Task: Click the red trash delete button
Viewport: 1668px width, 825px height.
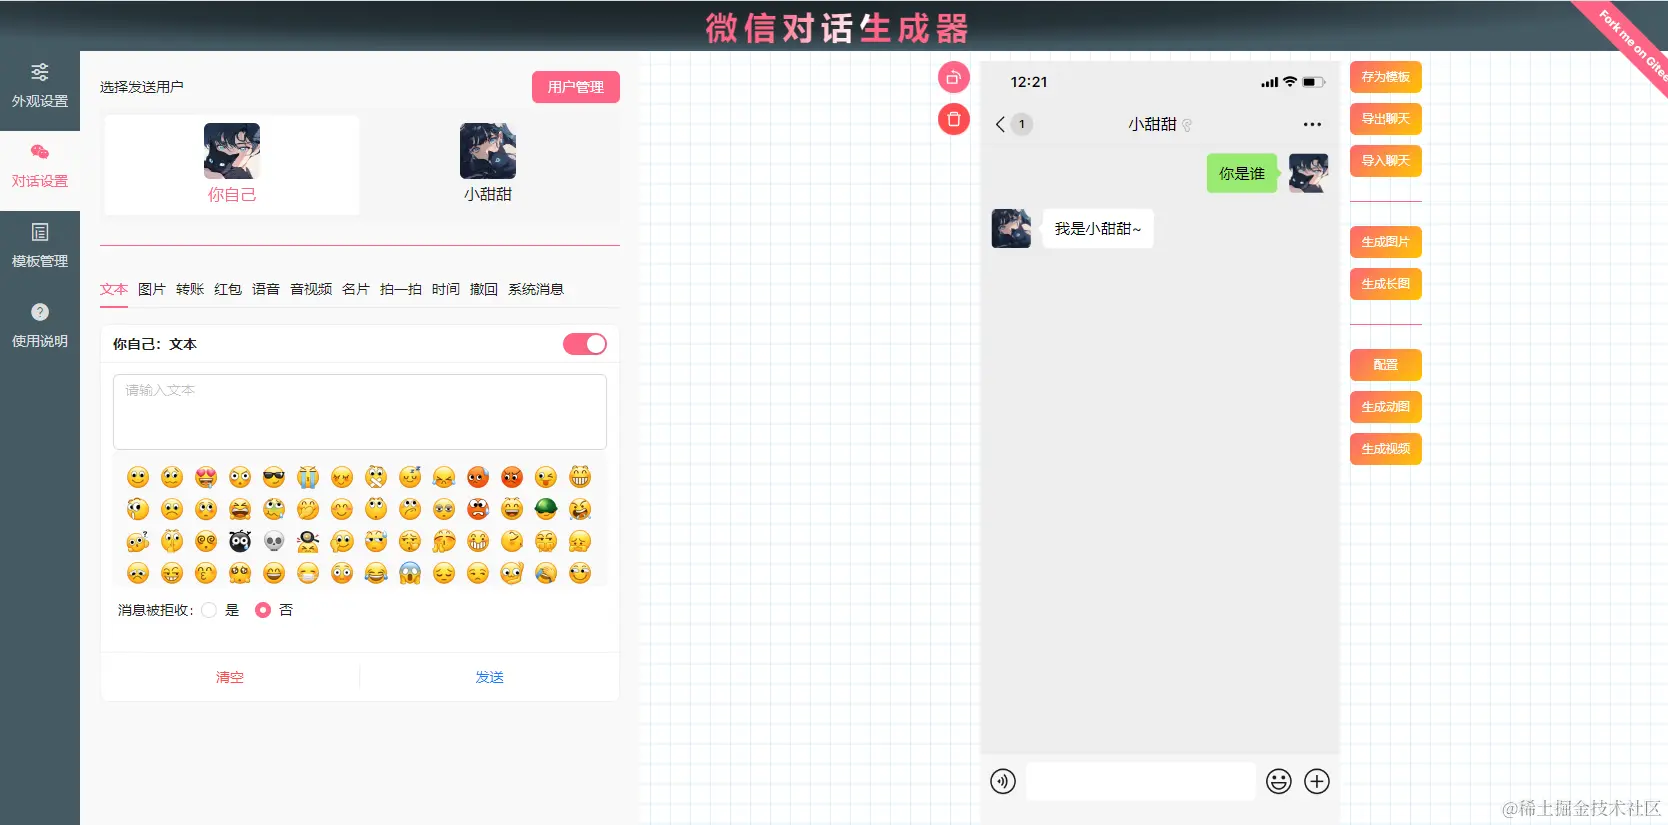Action: 954,119
